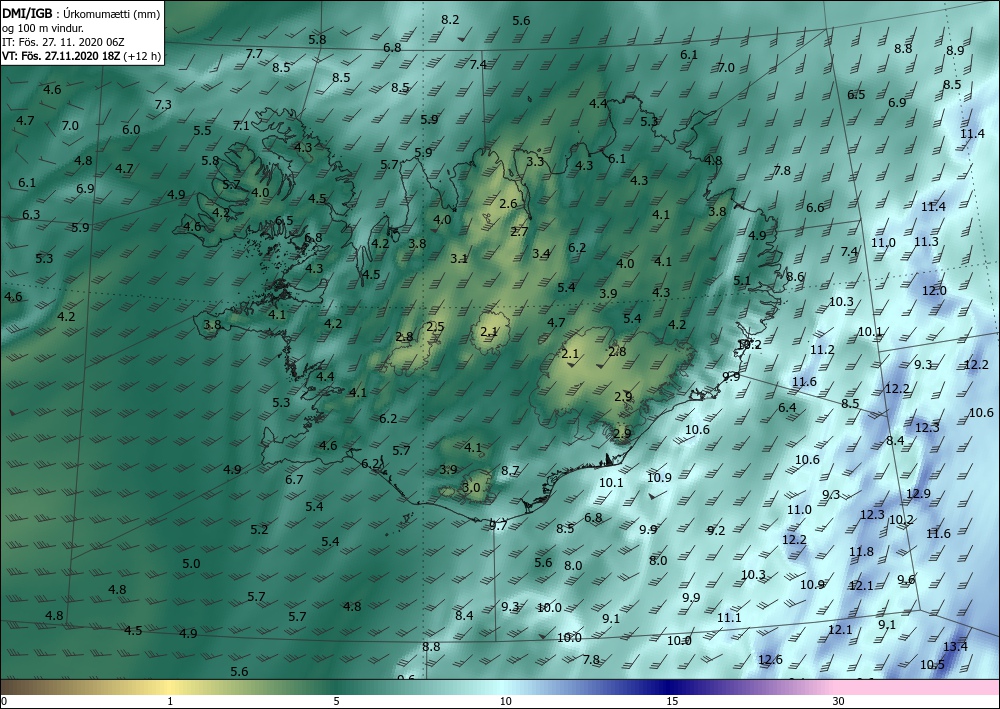Click the 6.4 value on the map
This screenshot has width=1000, height=709.
[x=787, y=407]
